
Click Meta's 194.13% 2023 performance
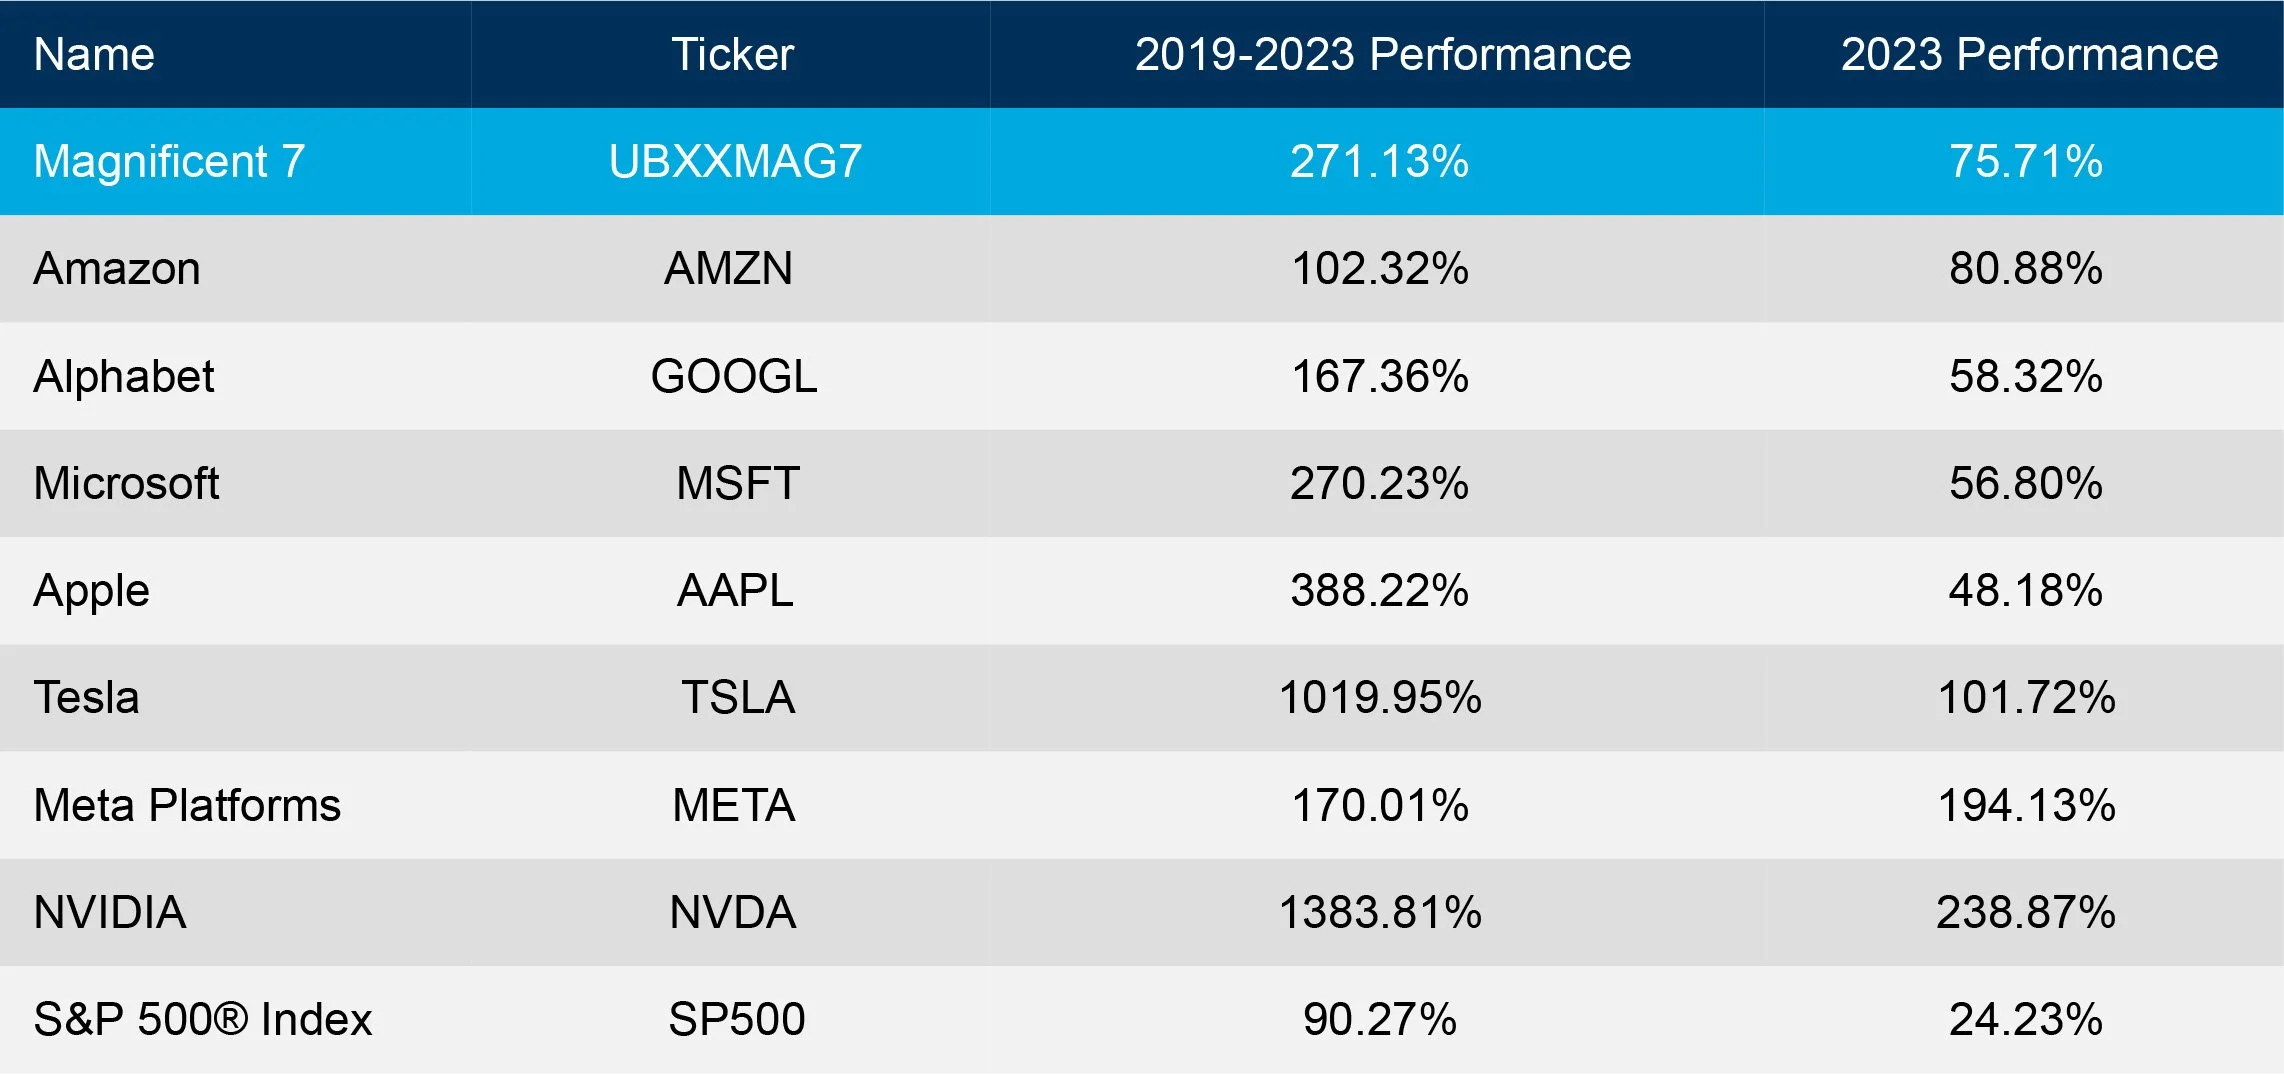pos(2026,805)
